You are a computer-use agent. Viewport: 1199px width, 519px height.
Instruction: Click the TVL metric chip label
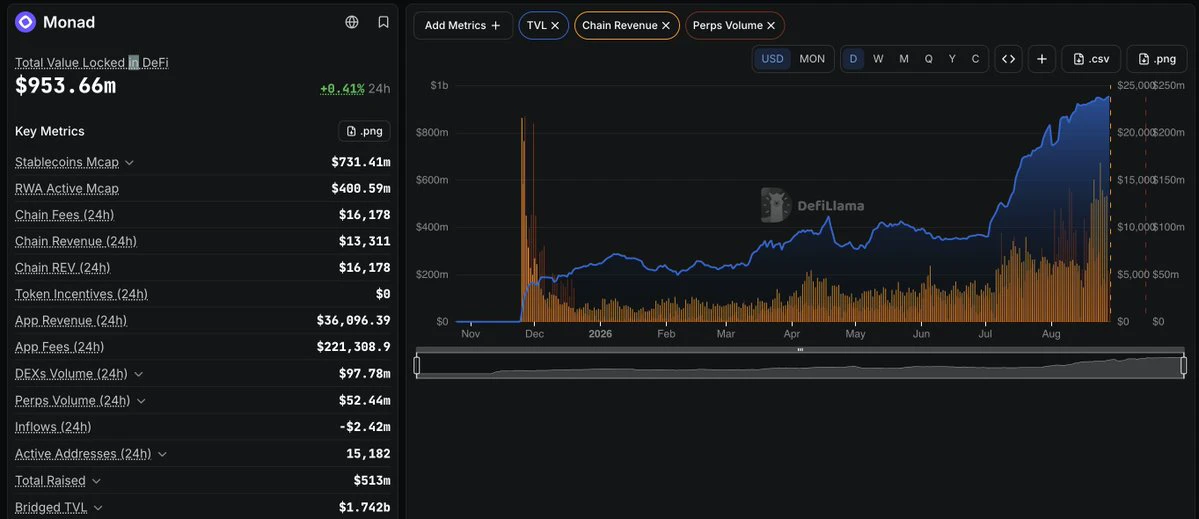(537, 25)
